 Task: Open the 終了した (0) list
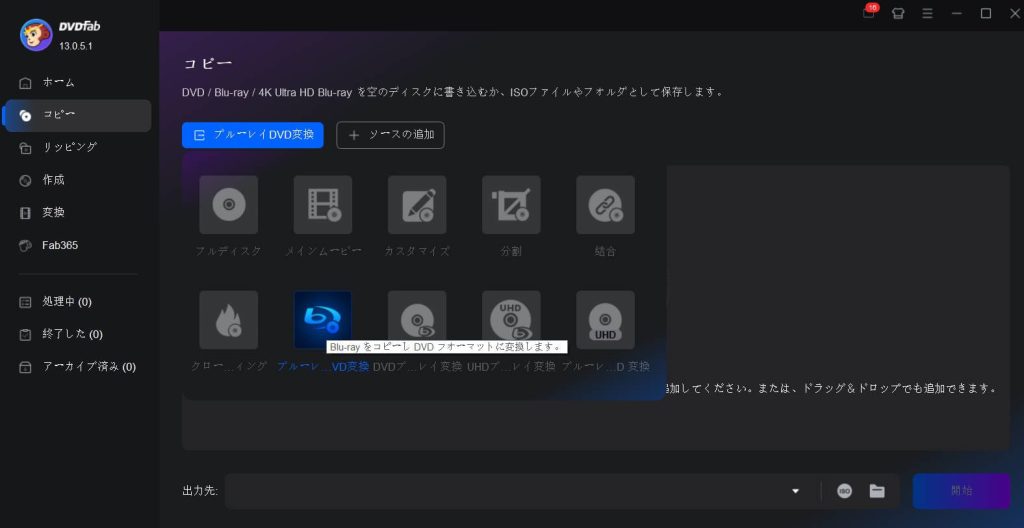77,335
